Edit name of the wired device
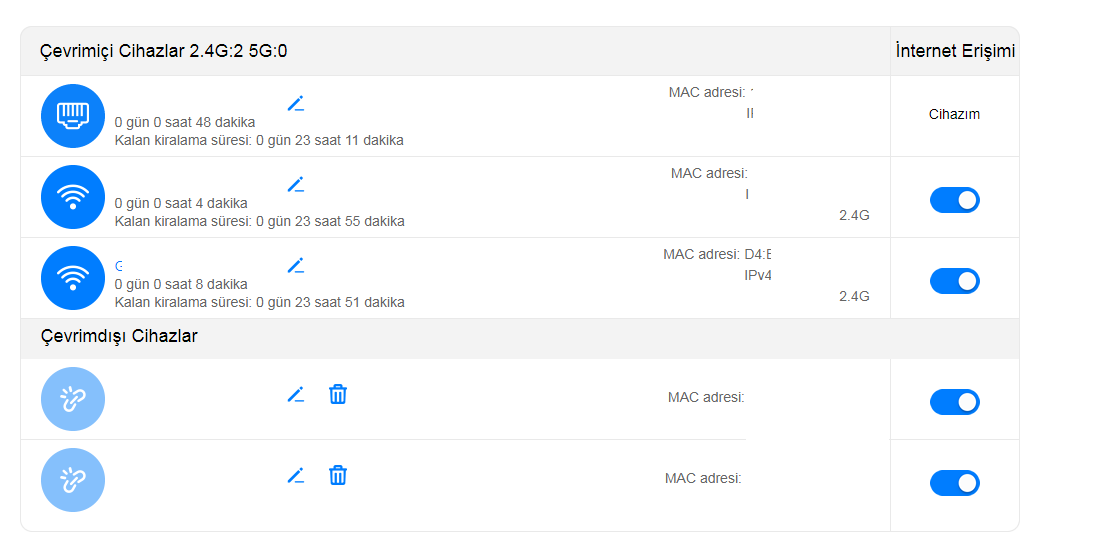Image resolution: width=1110 pixels, height=545 pixels. (296, 103)
